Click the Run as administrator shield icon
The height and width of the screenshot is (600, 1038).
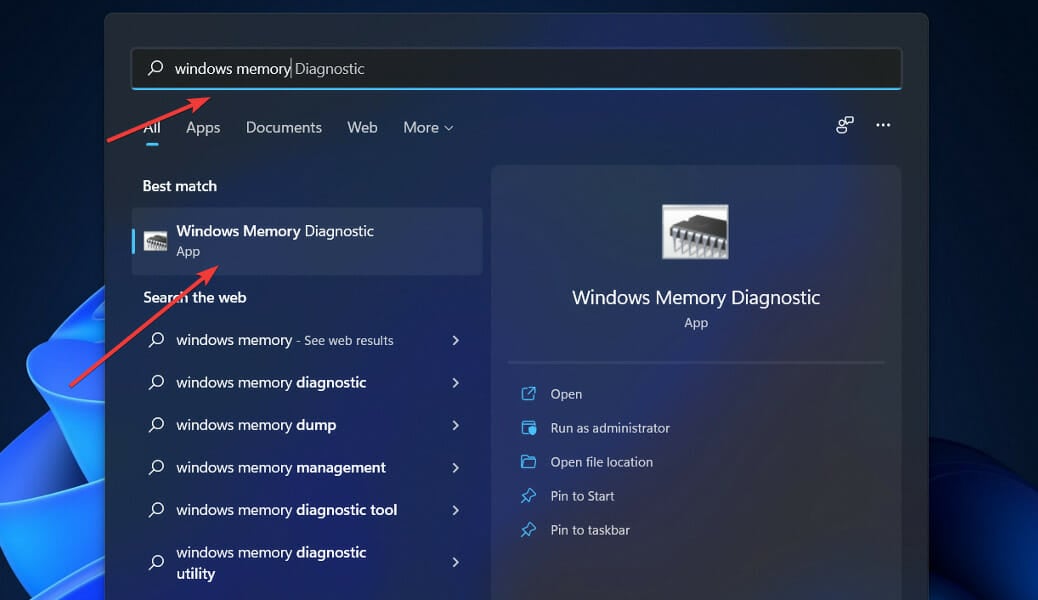[x=528, y=428]
